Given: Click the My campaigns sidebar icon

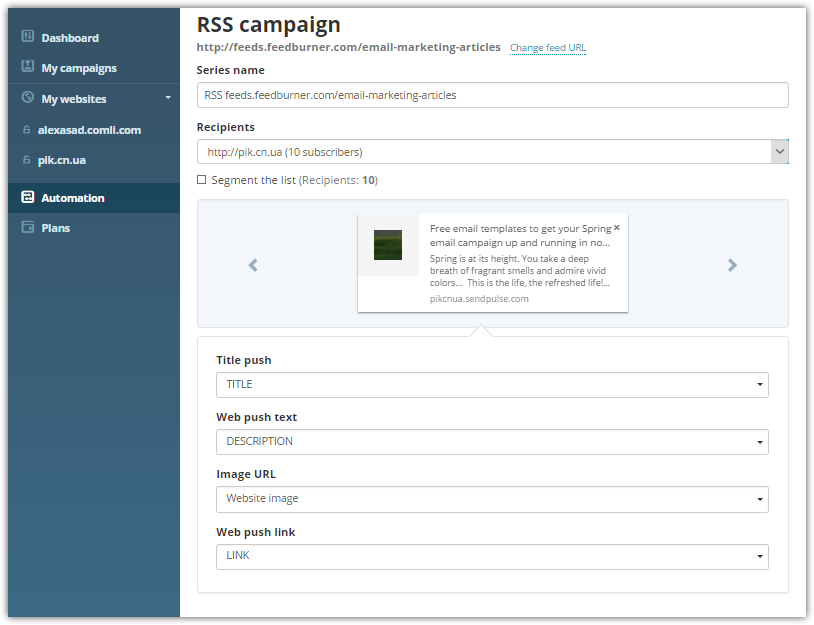Looking at the screenshot, I should [28, 66].
